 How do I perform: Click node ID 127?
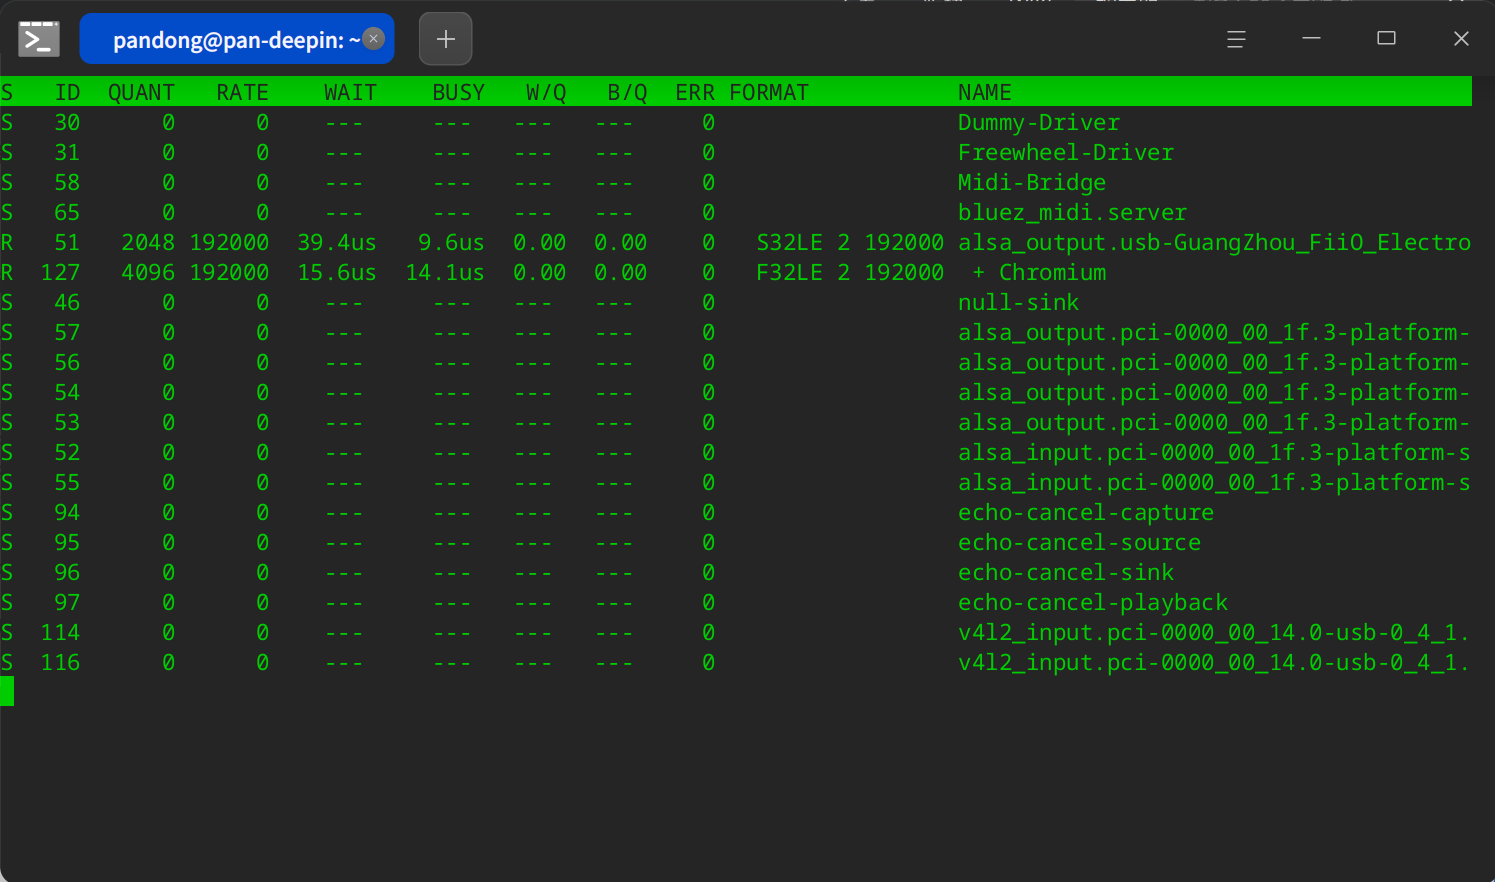[60, 272]
